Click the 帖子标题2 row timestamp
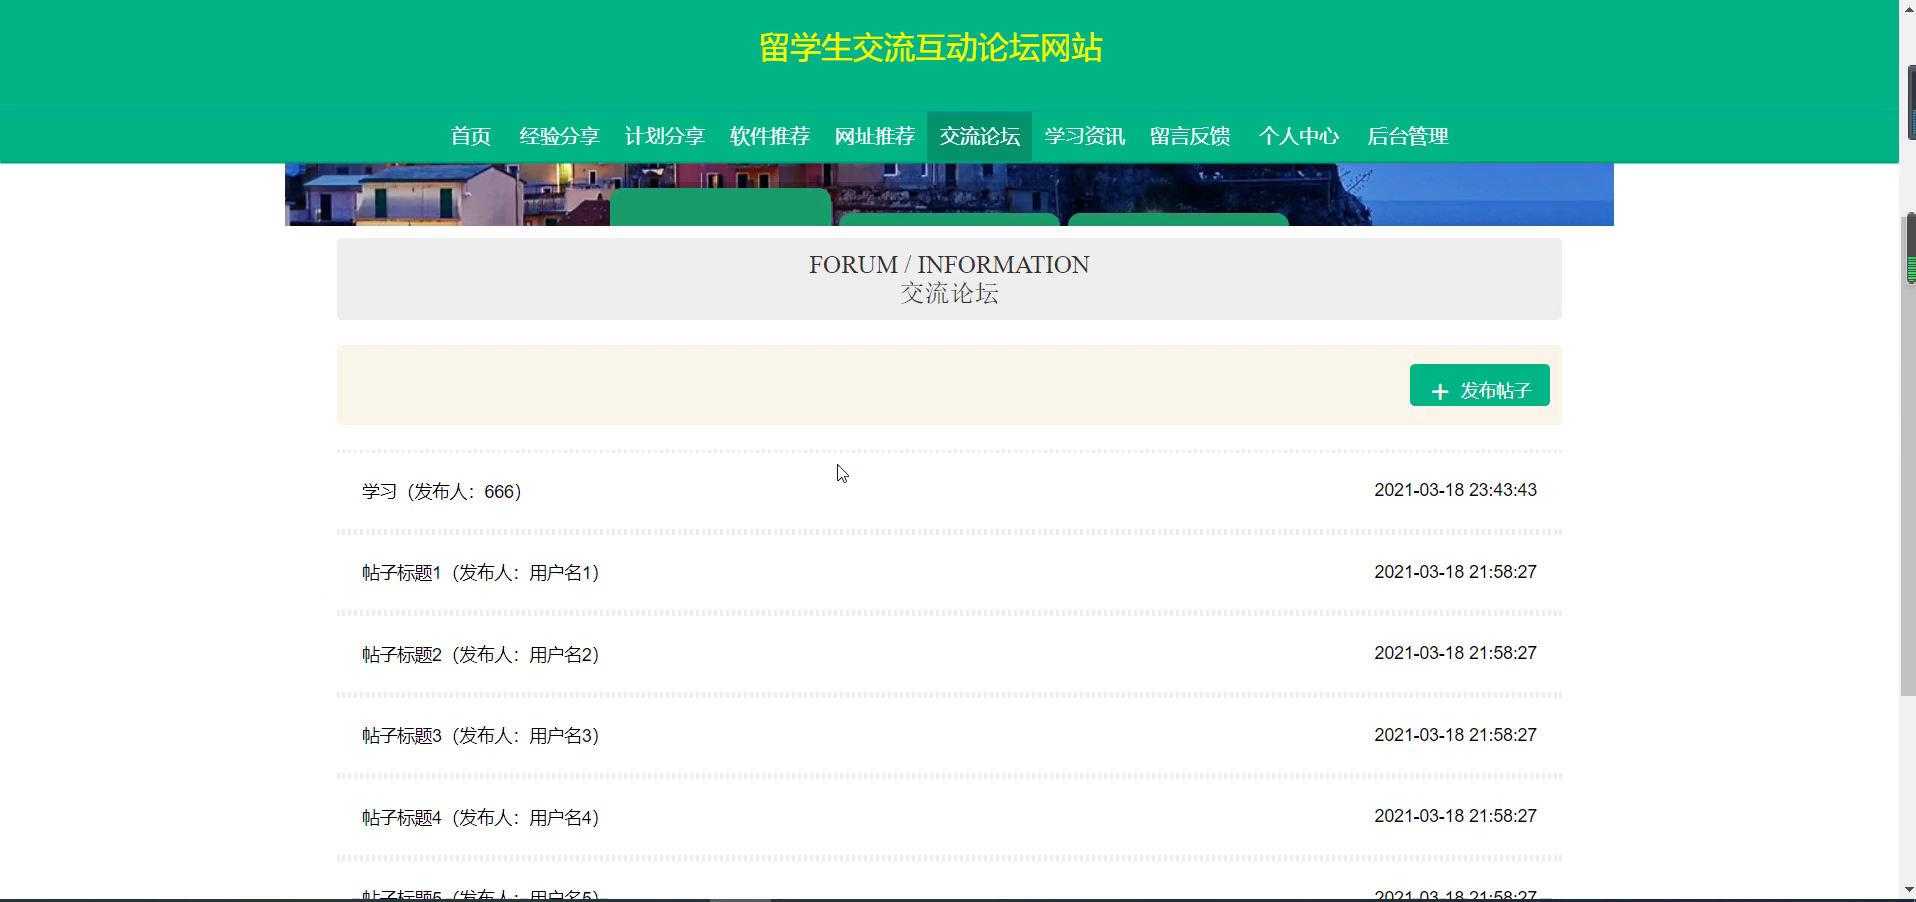This screenshot has width=1916, height=902. 1455,653
